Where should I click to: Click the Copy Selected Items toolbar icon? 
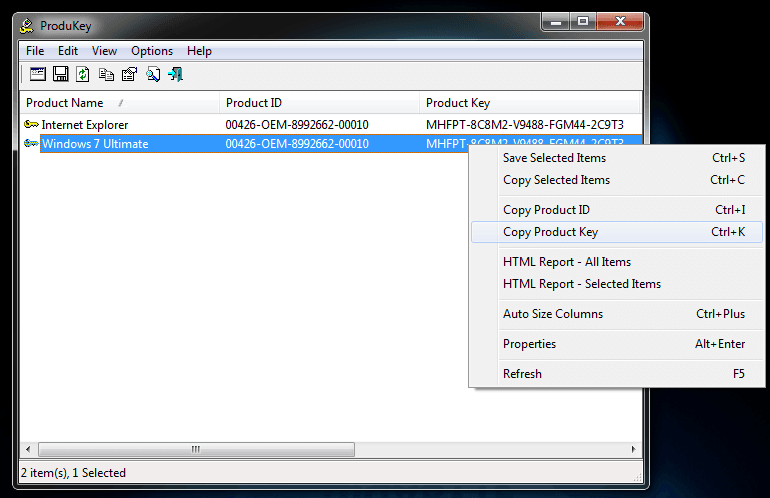pos(106,74)
